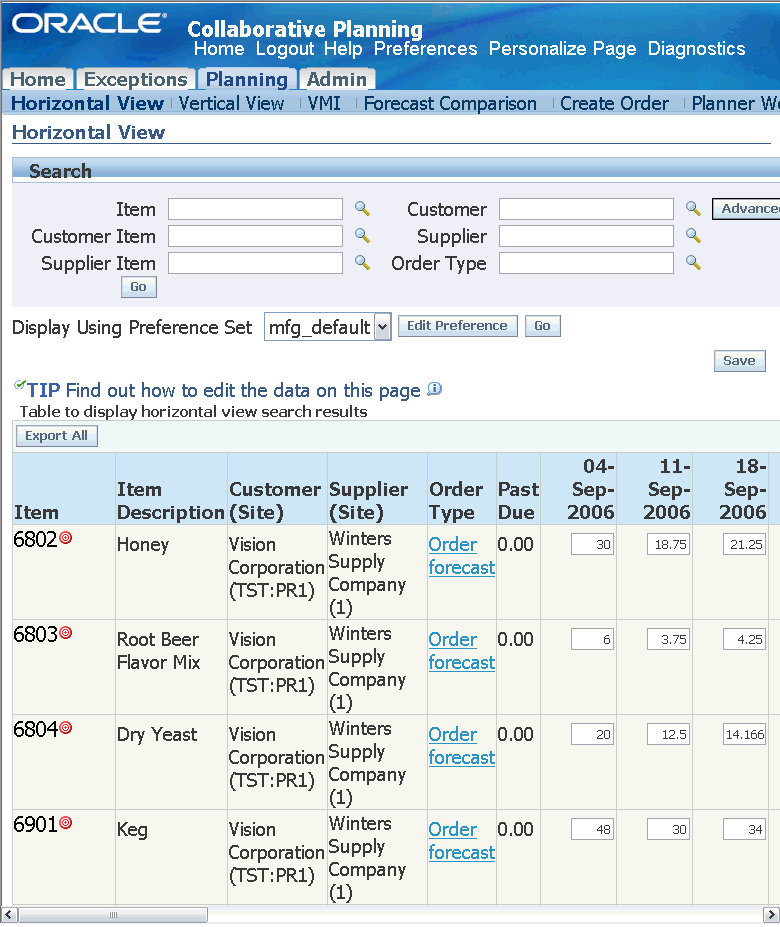
Task: Click the Home link in the header
Action: coord(219,48)
